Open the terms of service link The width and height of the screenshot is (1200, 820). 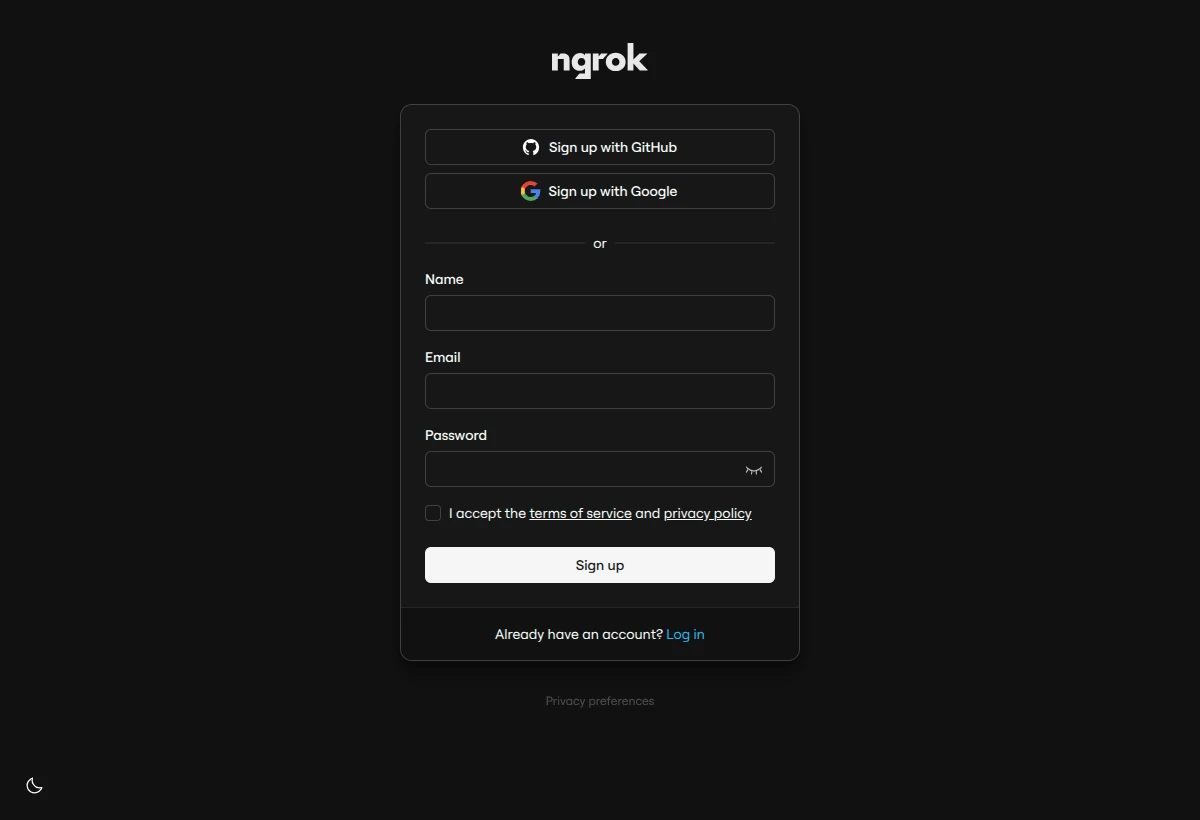pyautogui.click(x=580, y=513)
